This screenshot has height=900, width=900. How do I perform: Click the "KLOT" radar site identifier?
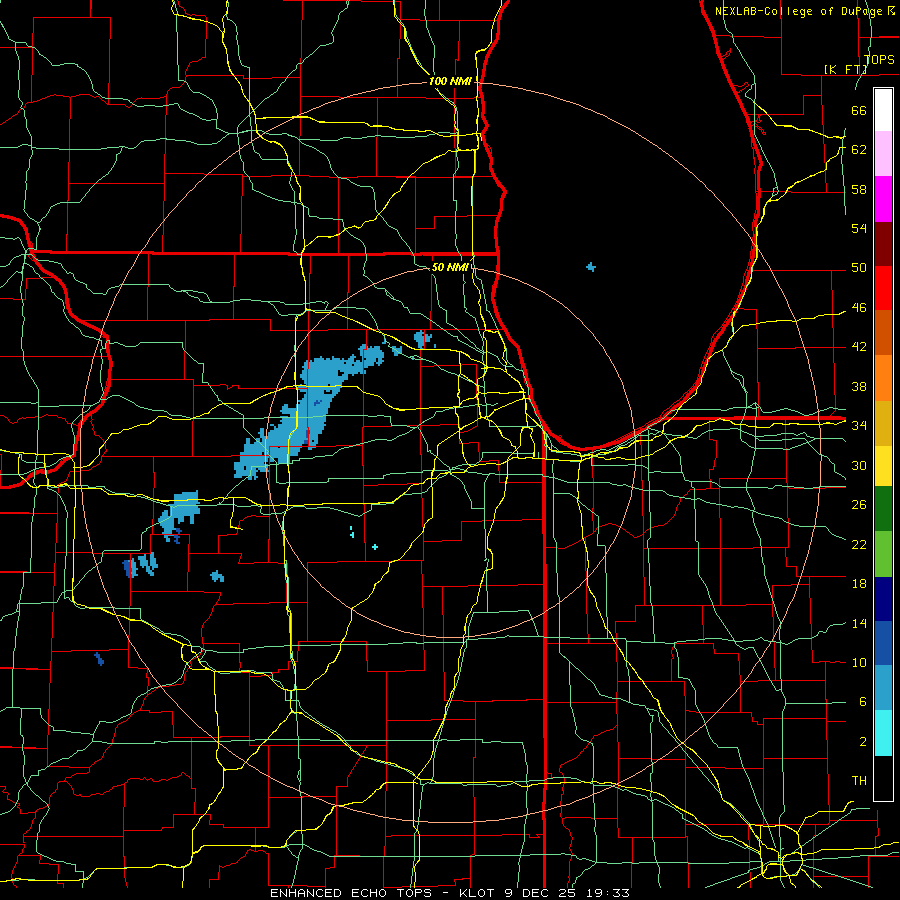pyautogui.click(x=478, y=893)
